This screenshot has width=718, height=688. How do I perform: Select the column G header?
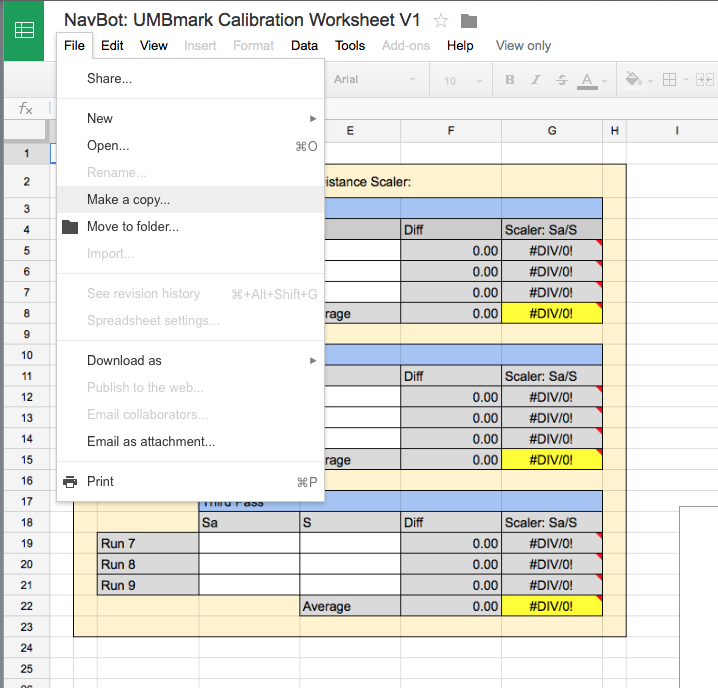click(x=552, y=130)
